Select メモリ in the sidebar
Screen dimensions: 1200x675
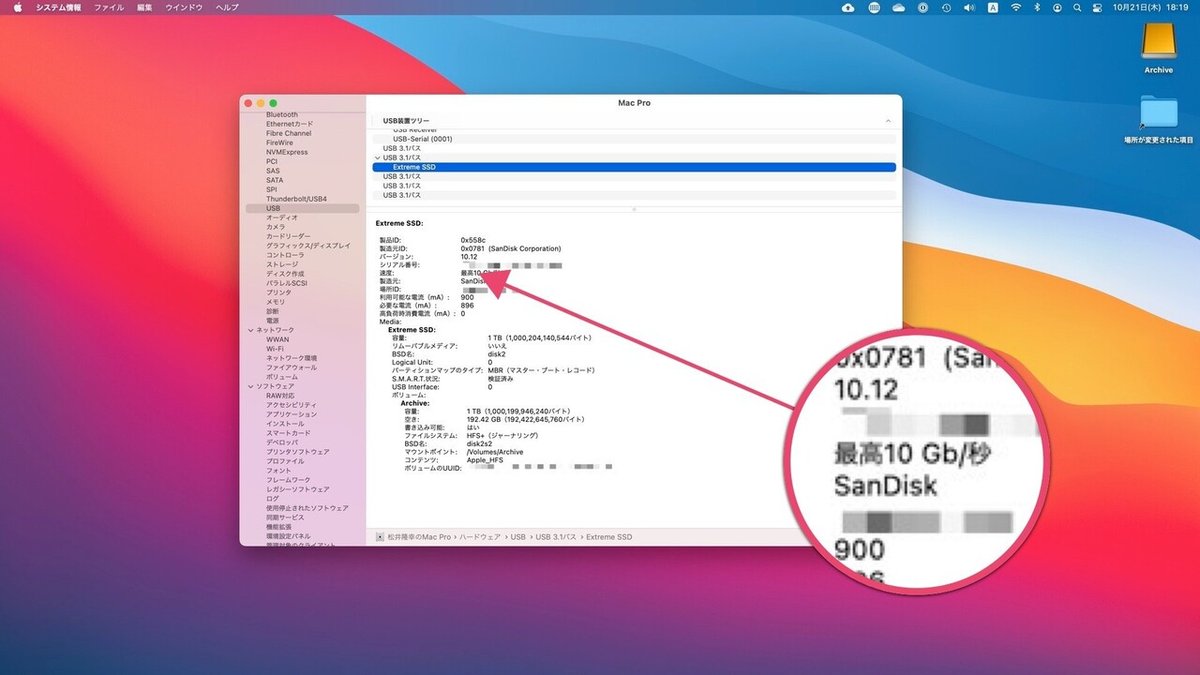click(275, 302)
